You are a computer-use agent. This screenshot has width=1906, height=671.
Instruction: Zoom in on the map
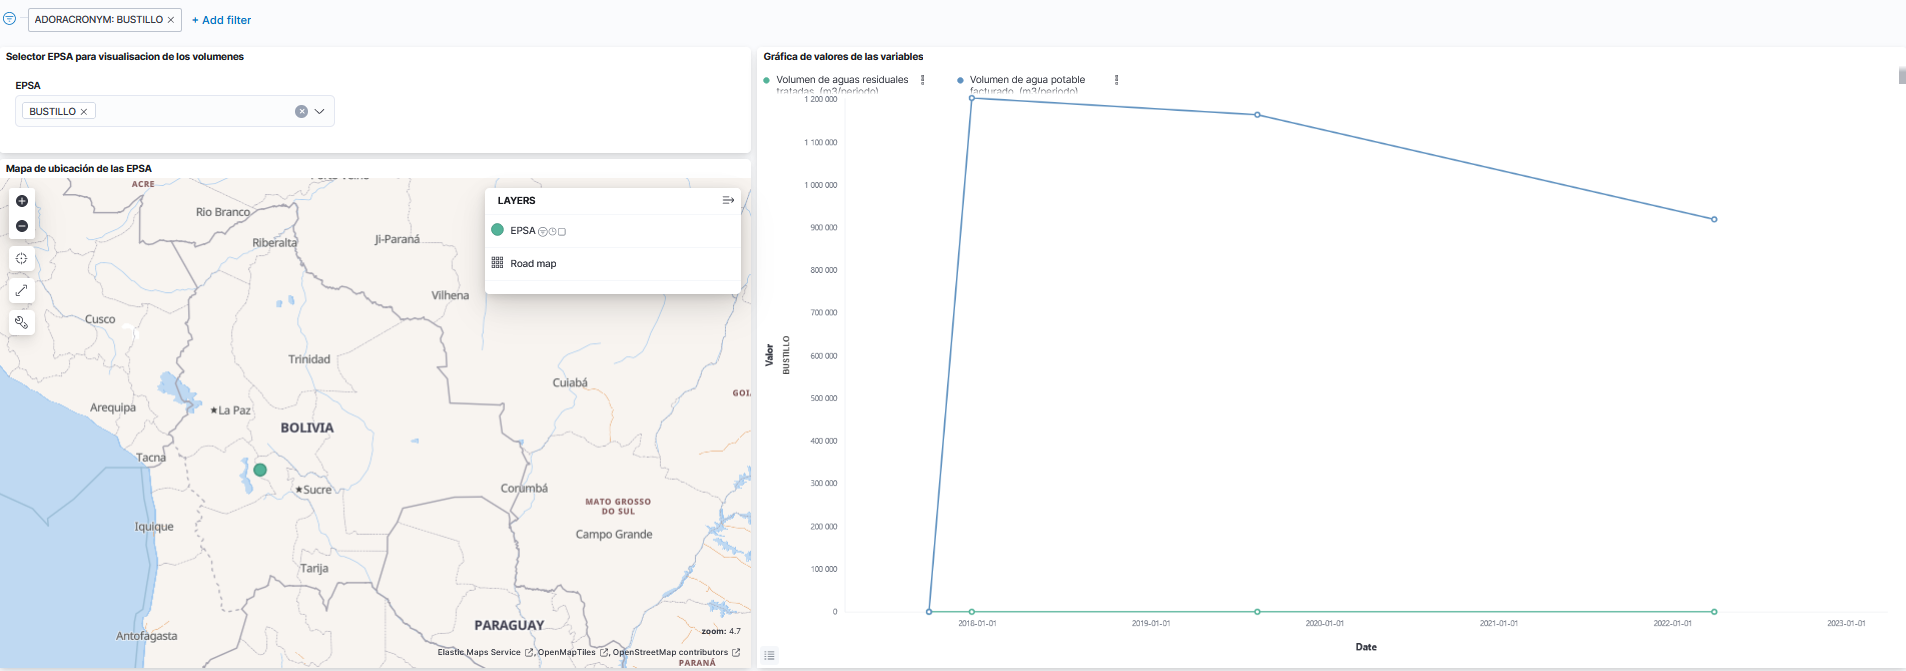click(x=22, y=201)
